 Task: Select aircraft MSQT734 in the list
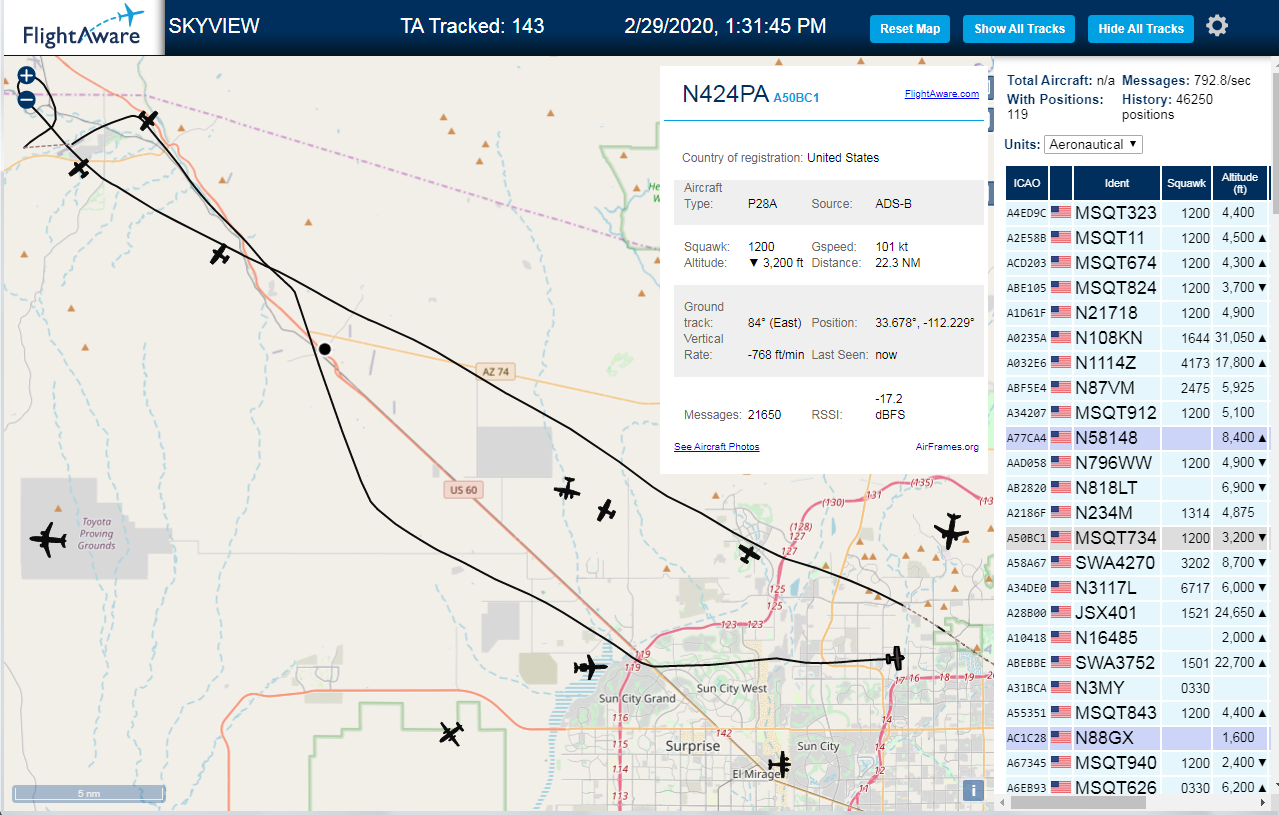pos(1137,538)
